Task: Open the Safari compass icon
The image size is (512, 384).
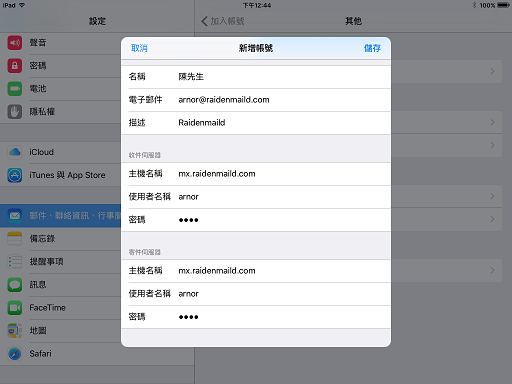Action: pos(15,354)
